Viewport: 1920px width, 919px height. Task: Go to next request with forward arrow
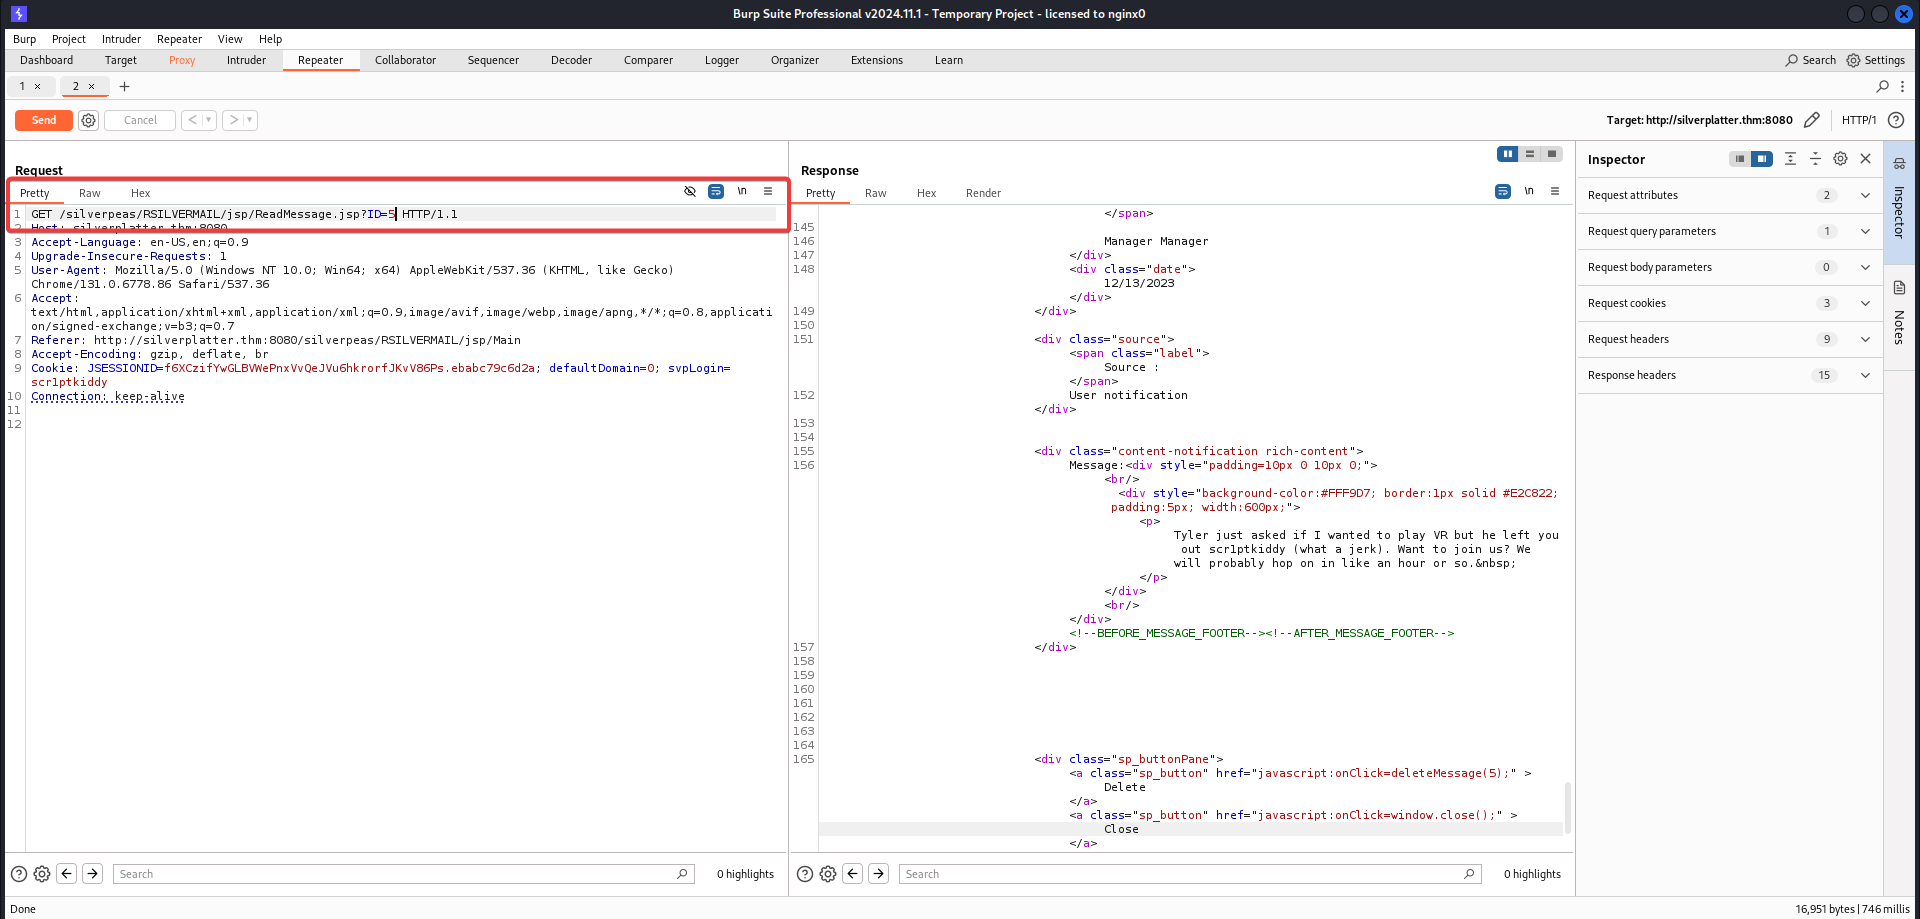tap(234, 120)
